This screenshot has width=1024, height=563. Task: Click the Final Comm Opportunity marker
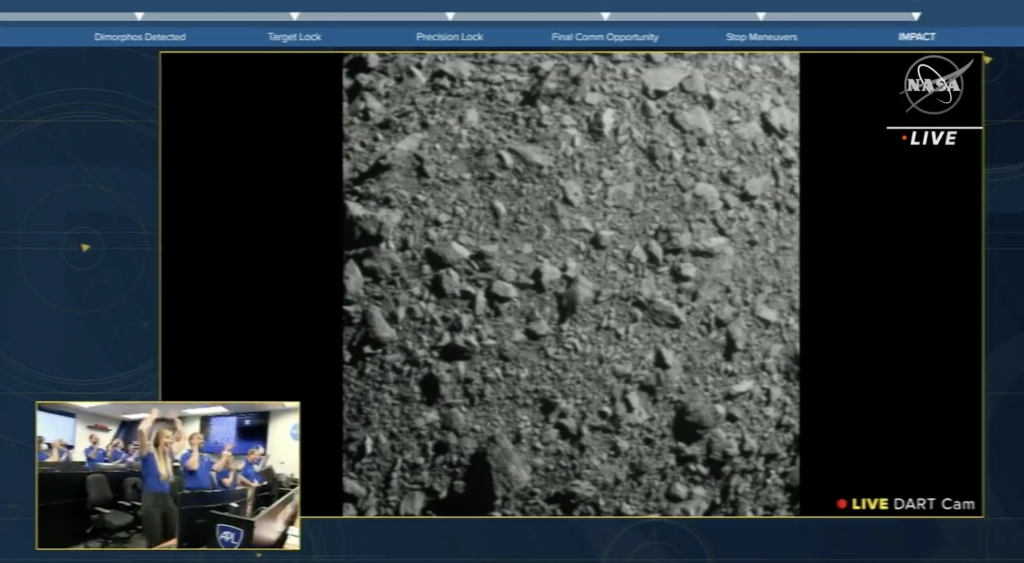point(605,16)
